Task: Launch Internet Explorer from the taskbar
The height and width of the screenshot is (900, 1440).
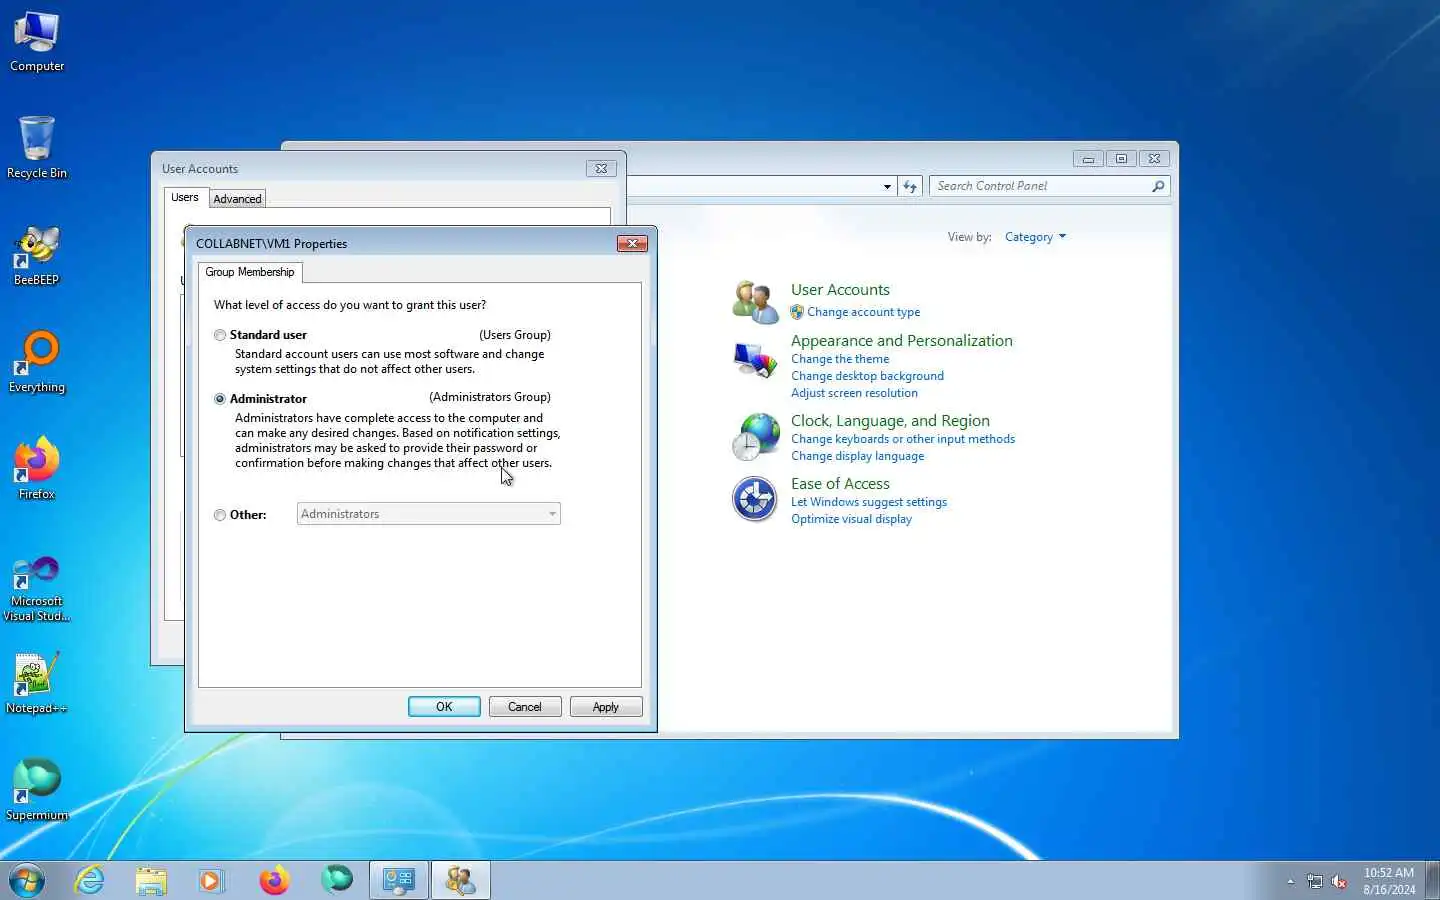Action: pos(89,880)
